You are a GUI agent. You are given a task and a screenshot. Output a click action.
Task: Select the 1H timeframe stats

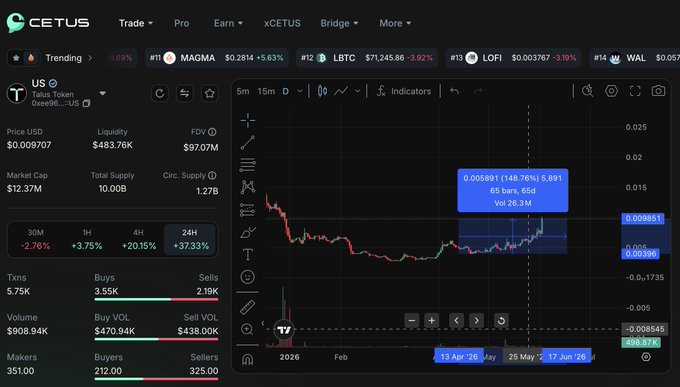pos(87,239)
